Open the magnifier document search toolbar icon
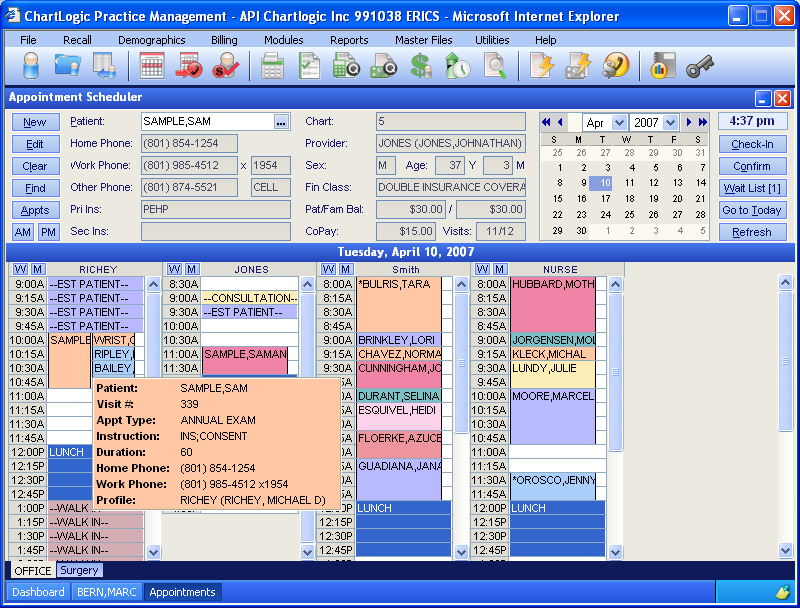This screenshot has height=608, width=800. 494,66
